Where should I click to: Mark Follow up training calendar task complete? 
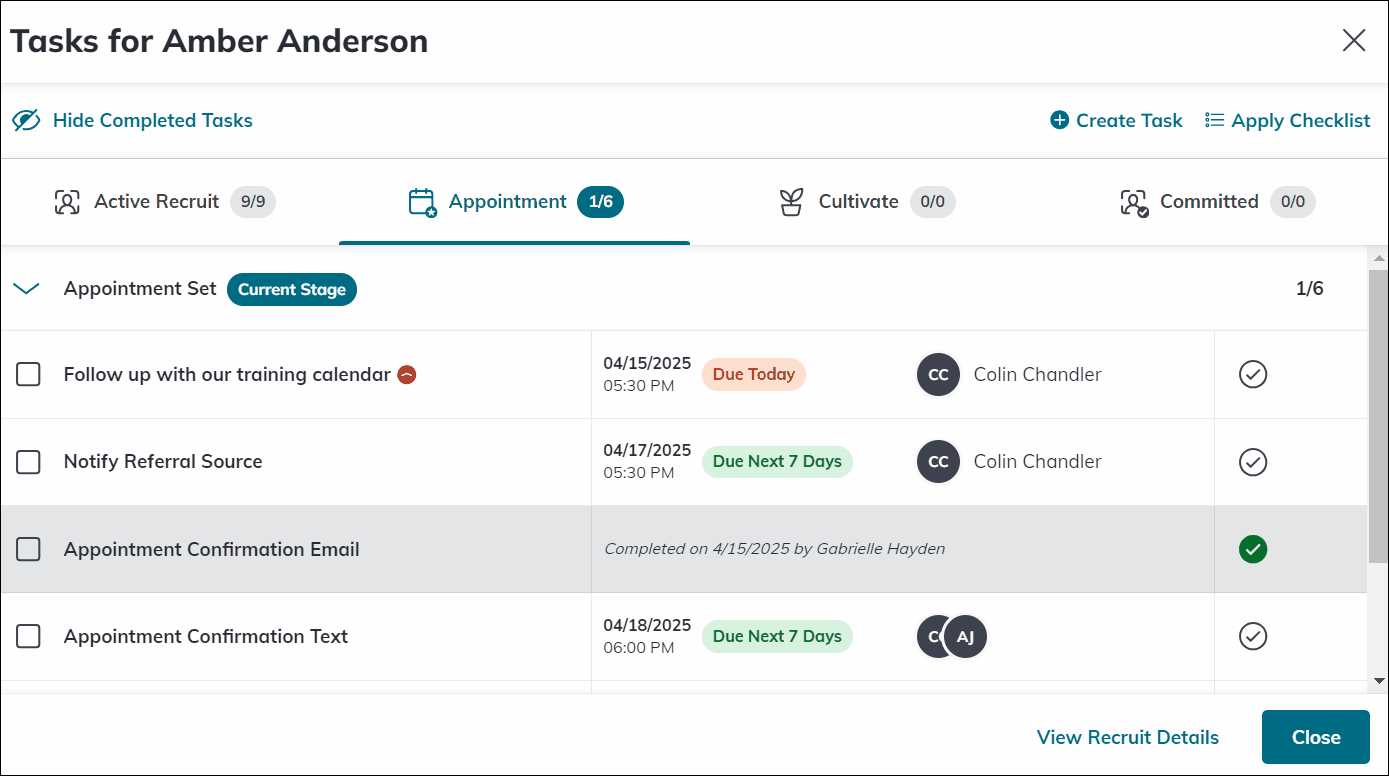pyautogui.click(x=1253, y=374)
